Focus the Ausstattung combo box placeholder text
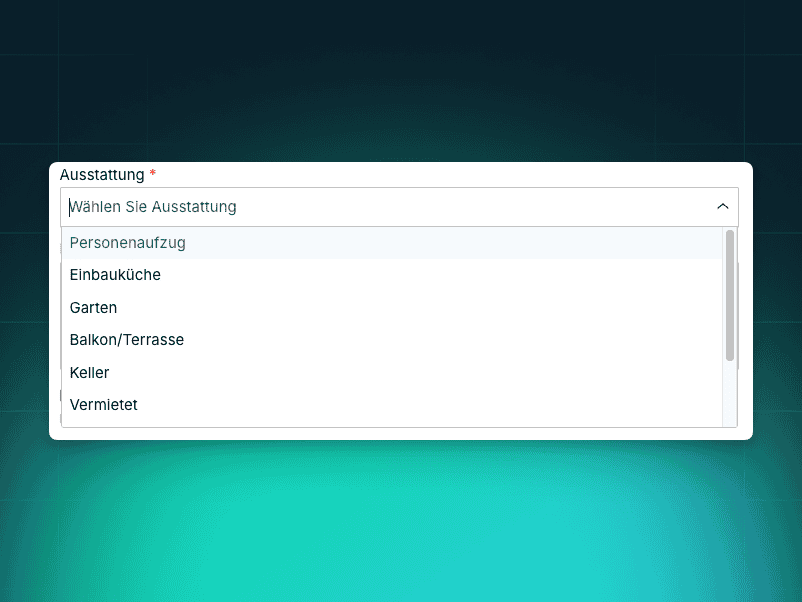 click(x=153, y=207)
